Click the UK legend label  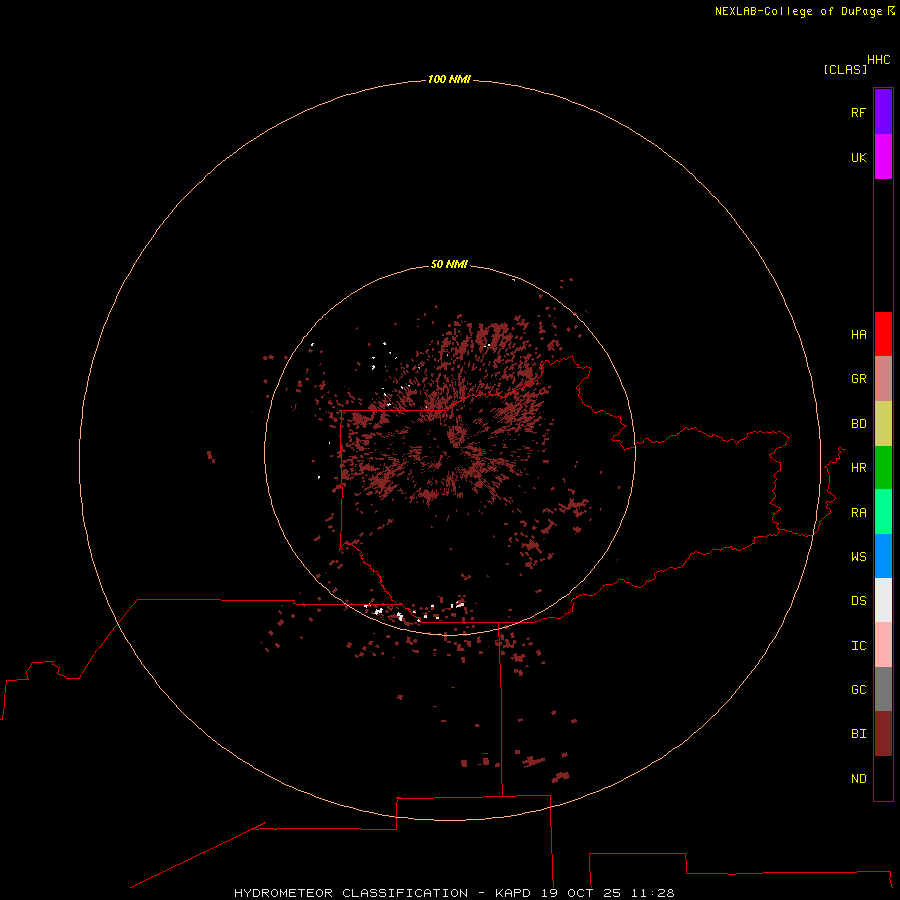coord(858,157)
